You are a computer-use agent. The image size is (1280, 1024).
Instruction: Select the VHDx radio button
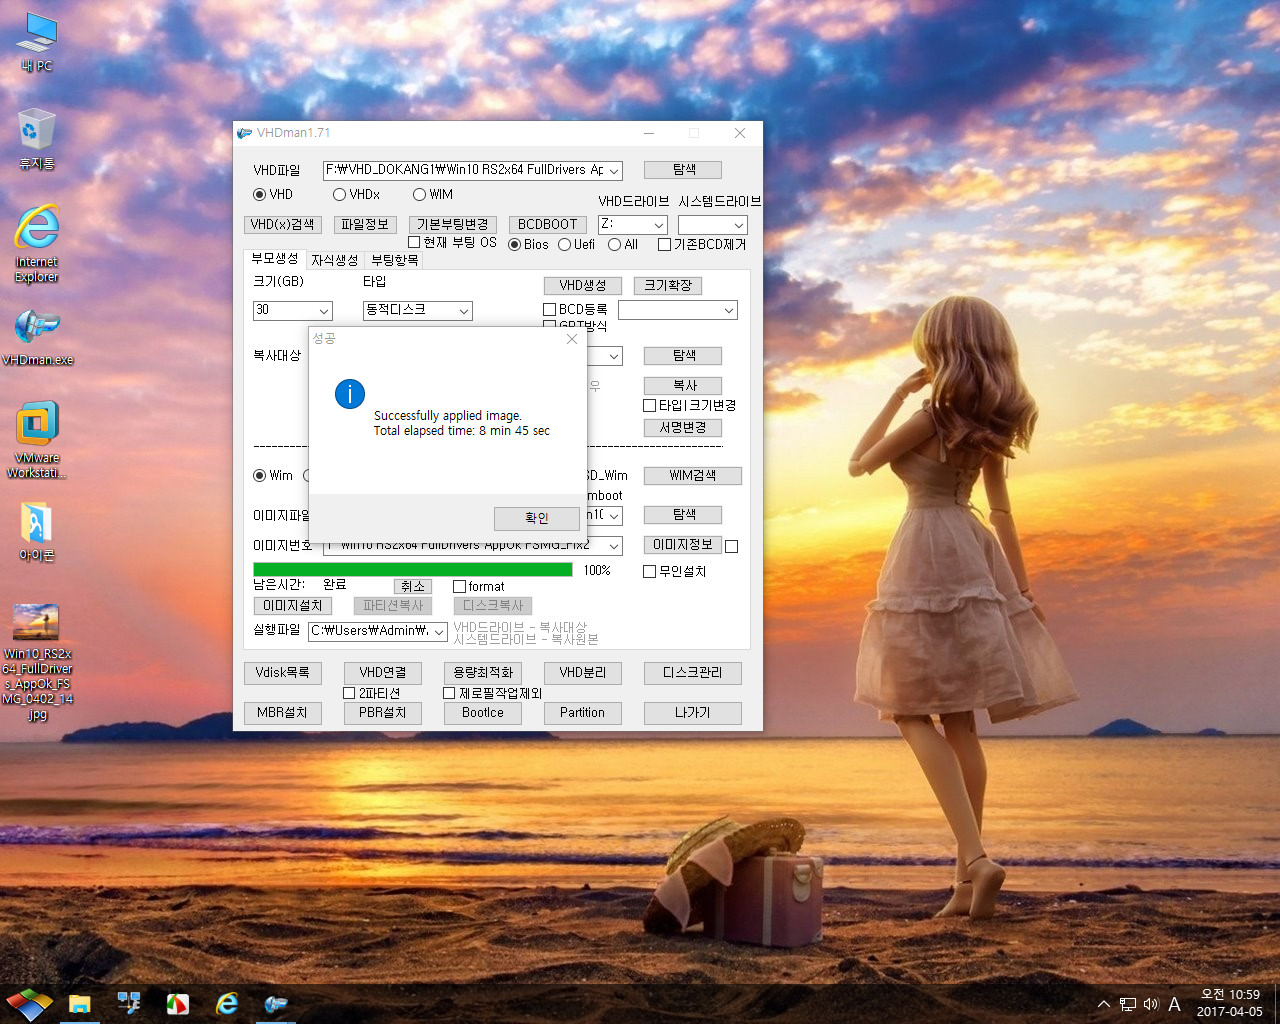339,195
